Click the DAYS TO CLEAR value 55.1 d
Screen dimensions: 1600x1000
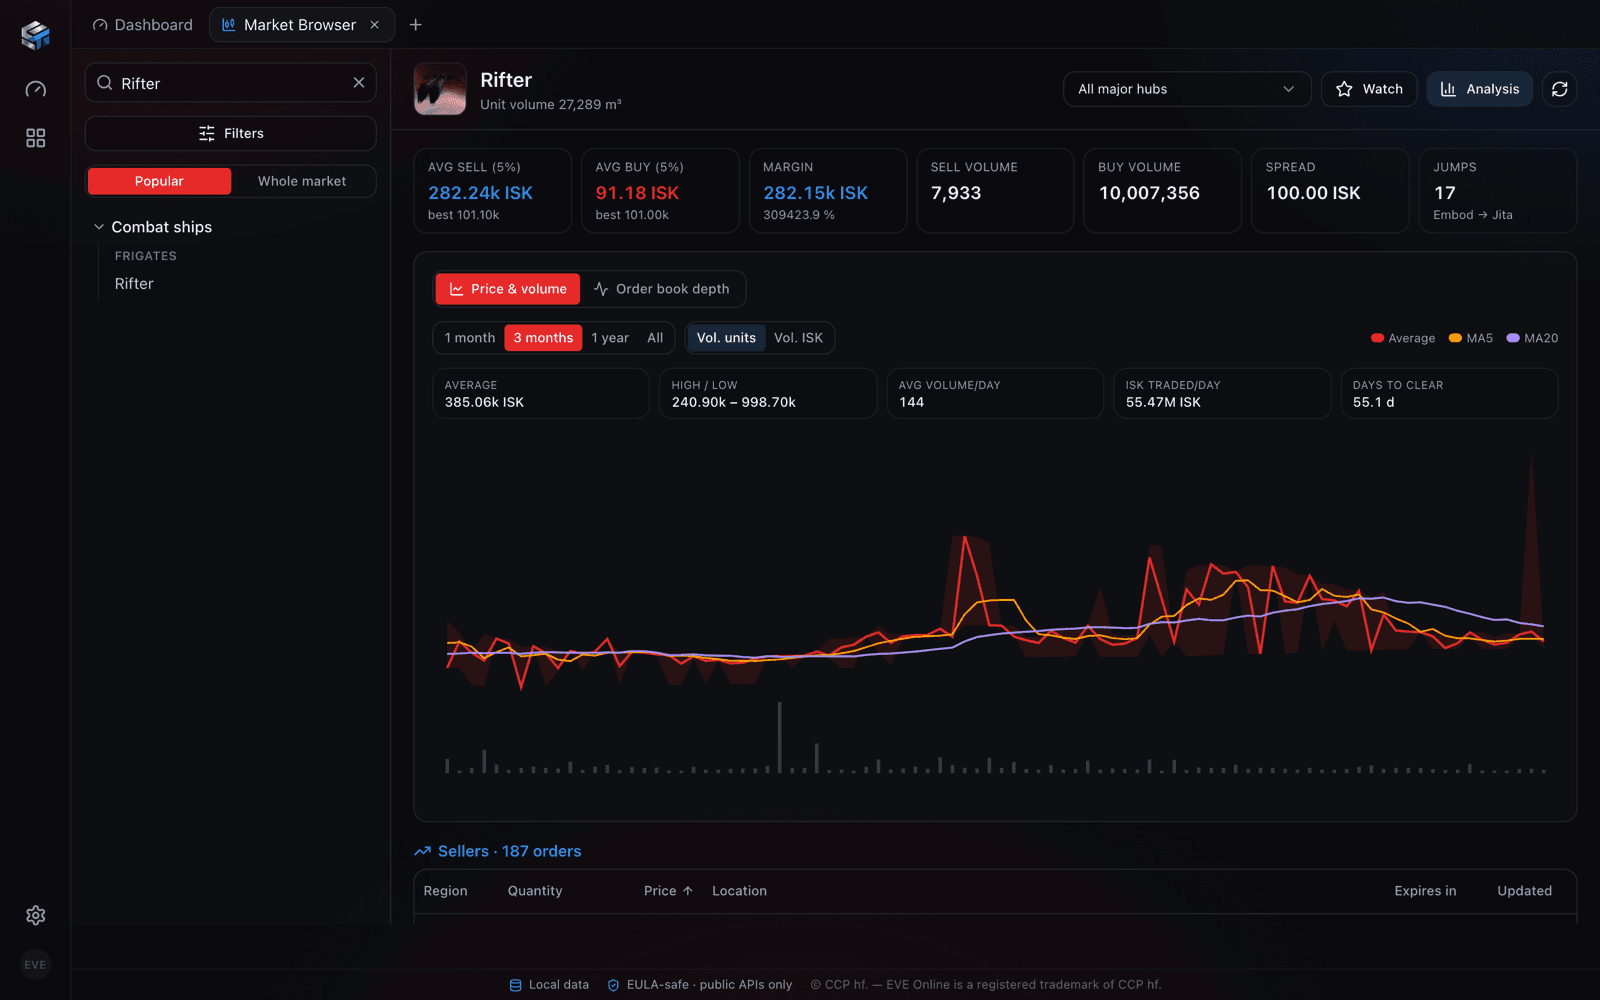tap(1373, 402)
